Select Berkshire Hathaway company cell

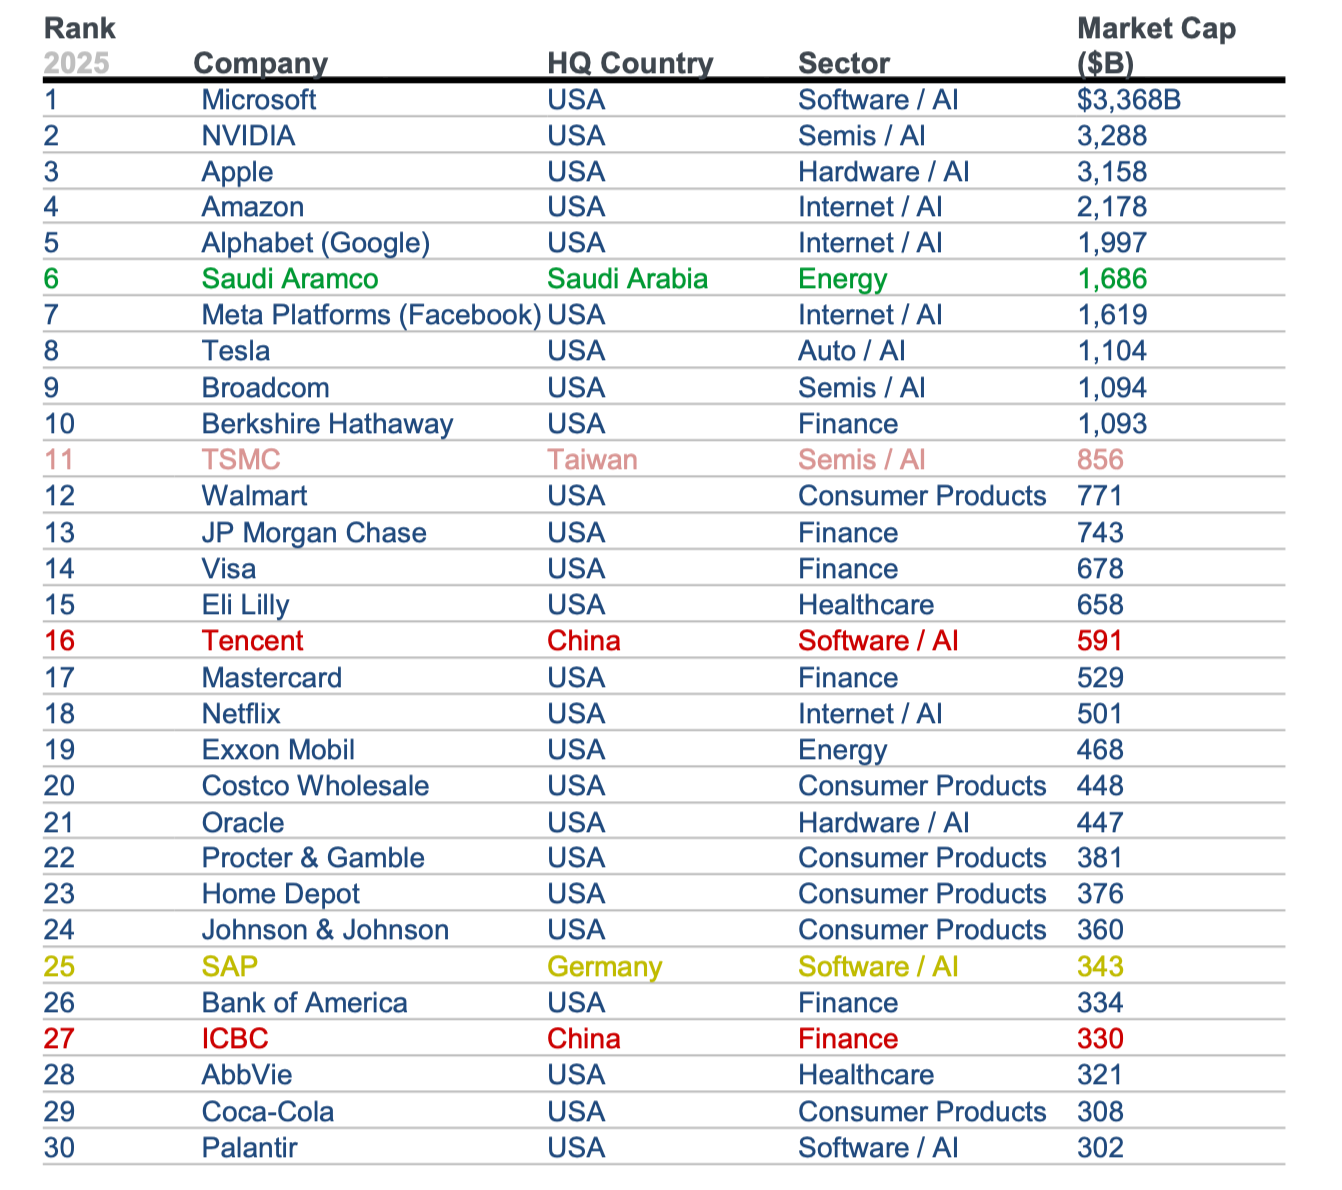[x=327, y=424]
